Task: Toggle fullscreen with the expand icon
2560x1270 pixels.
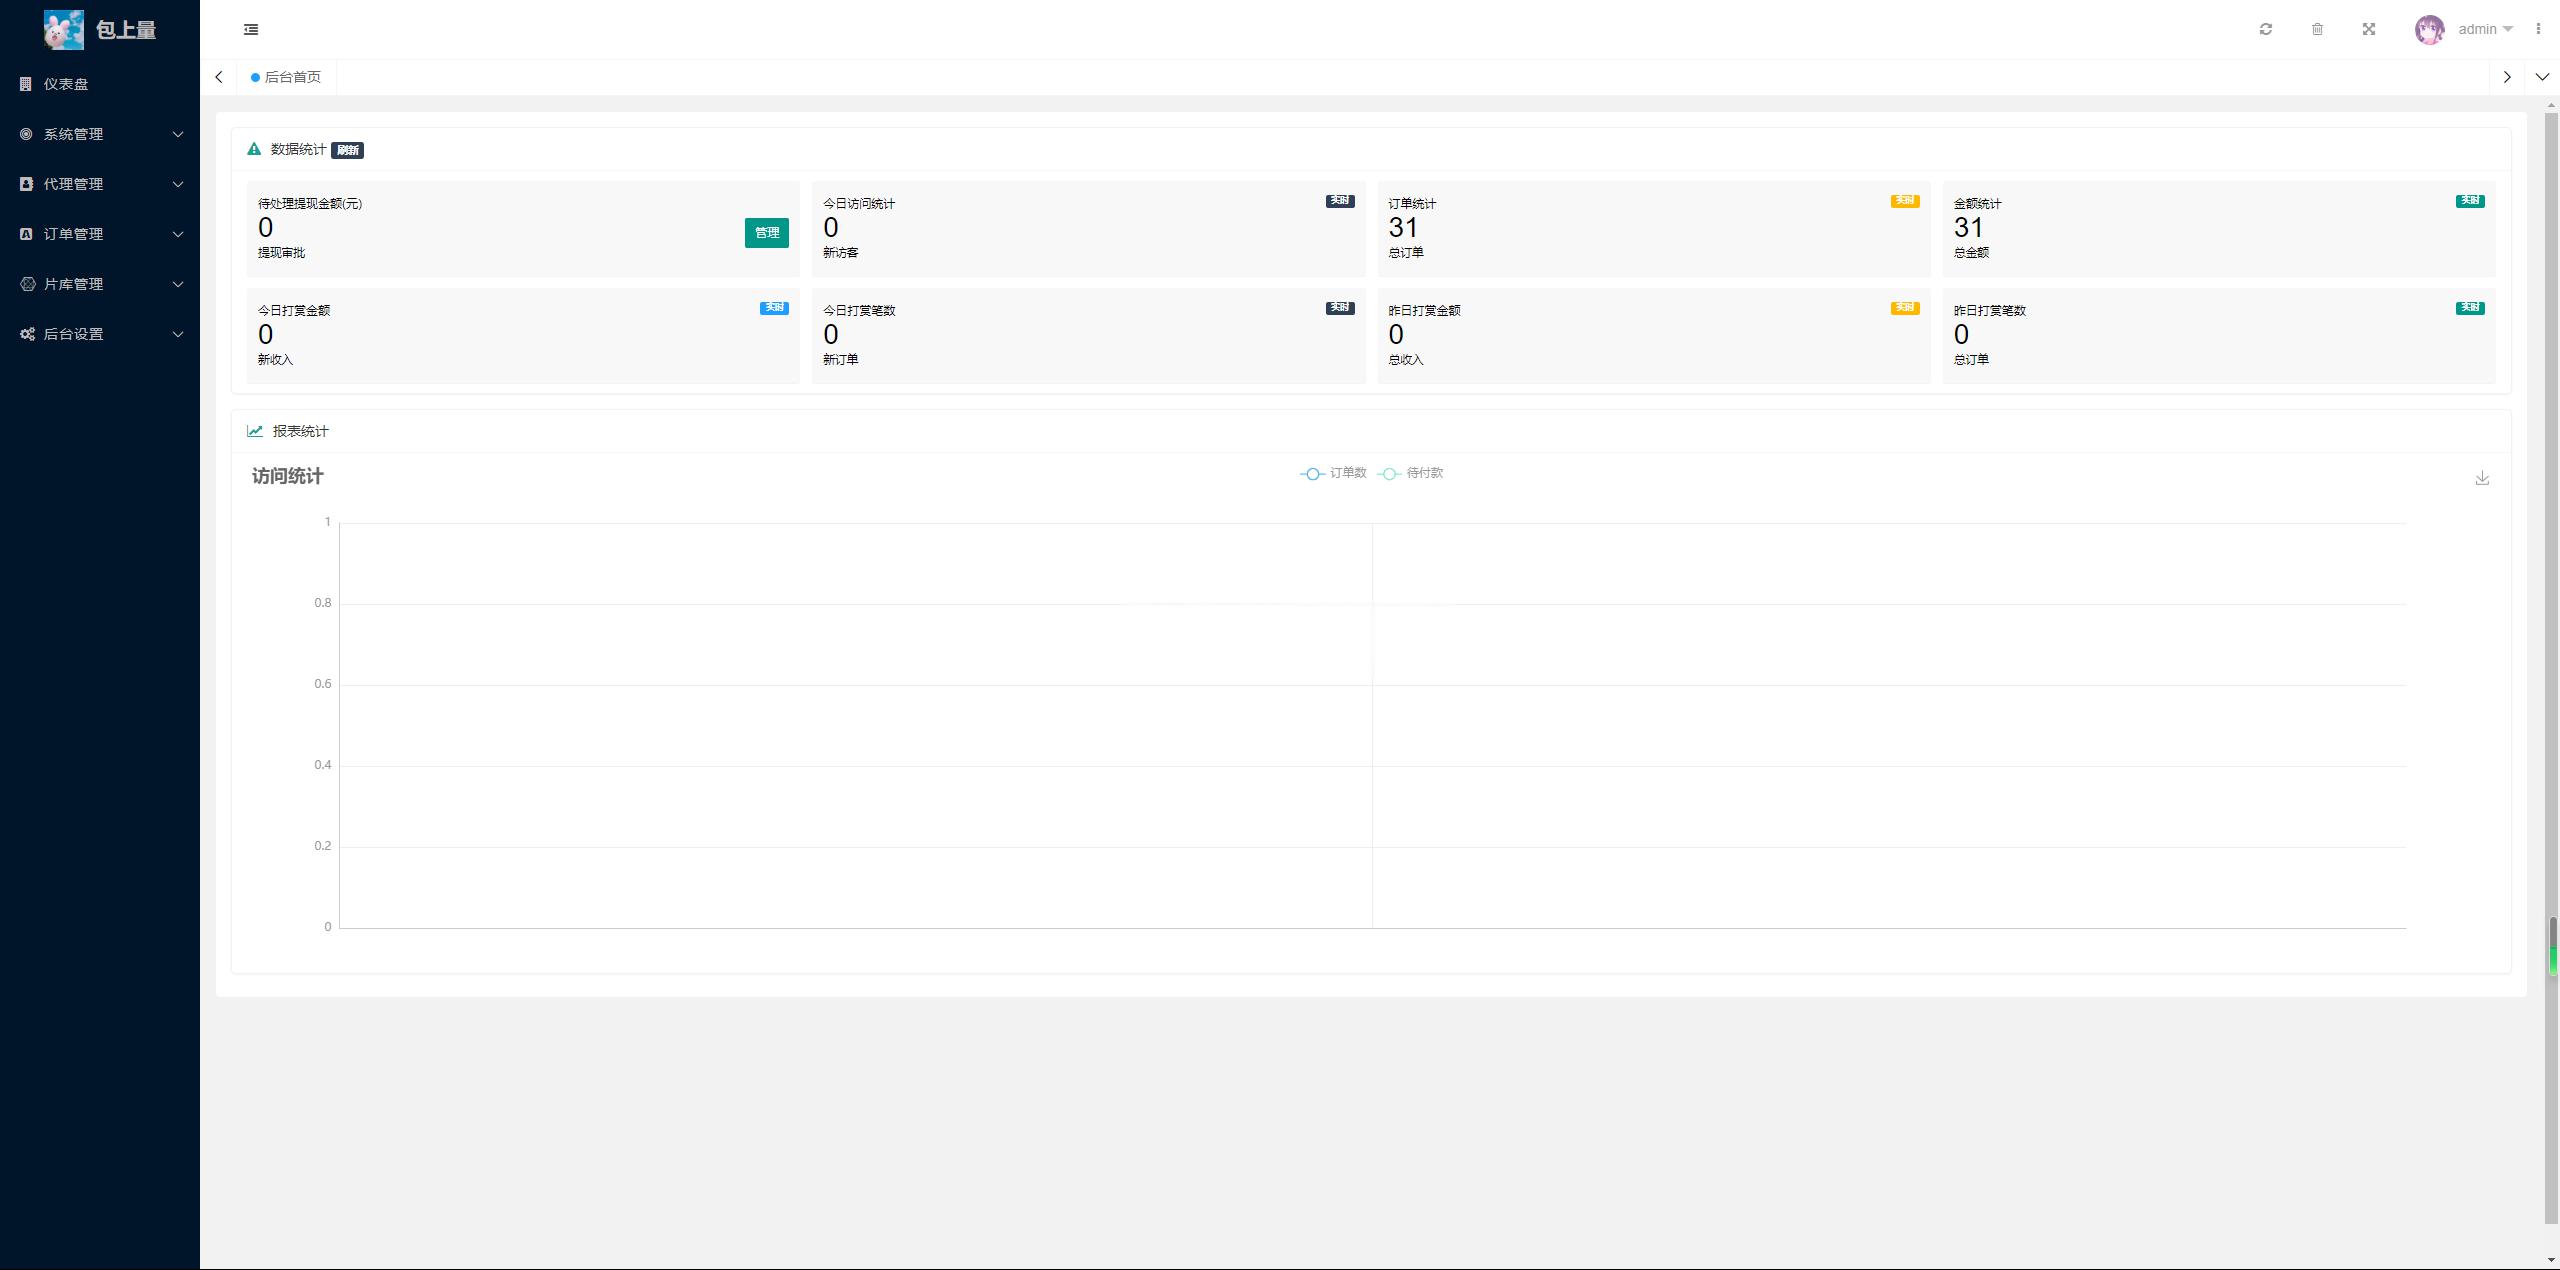Action: pos(2369,29)
